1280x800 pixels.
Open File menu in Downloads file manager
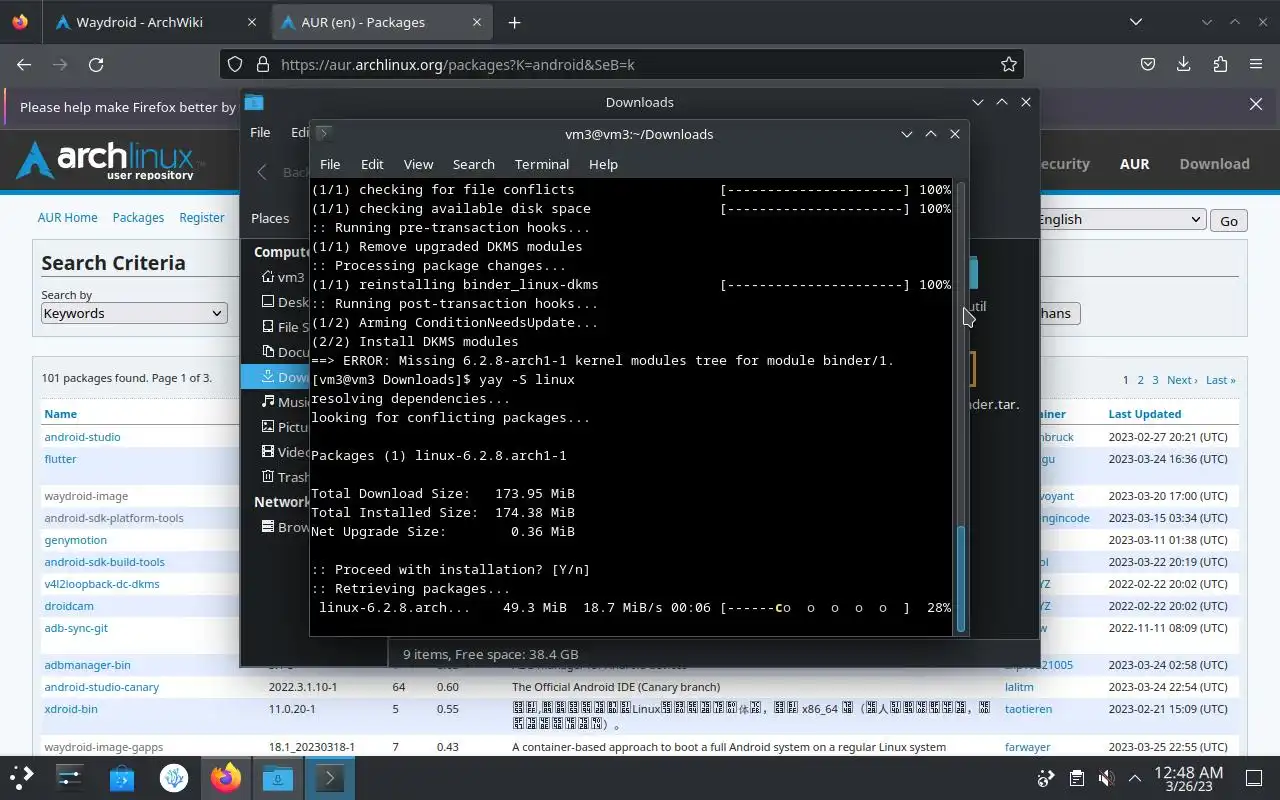pos(260,132)
